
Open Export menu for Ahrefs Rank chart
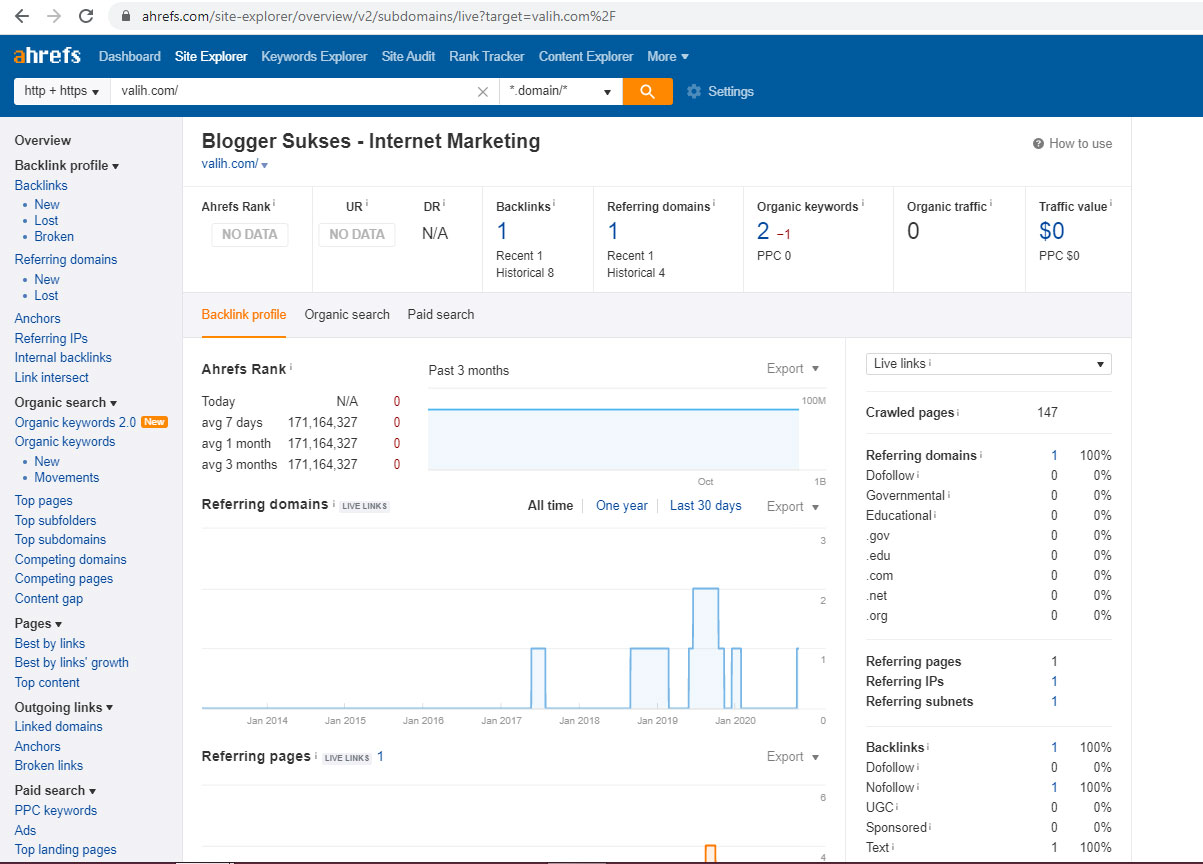(x=793, y=369)
